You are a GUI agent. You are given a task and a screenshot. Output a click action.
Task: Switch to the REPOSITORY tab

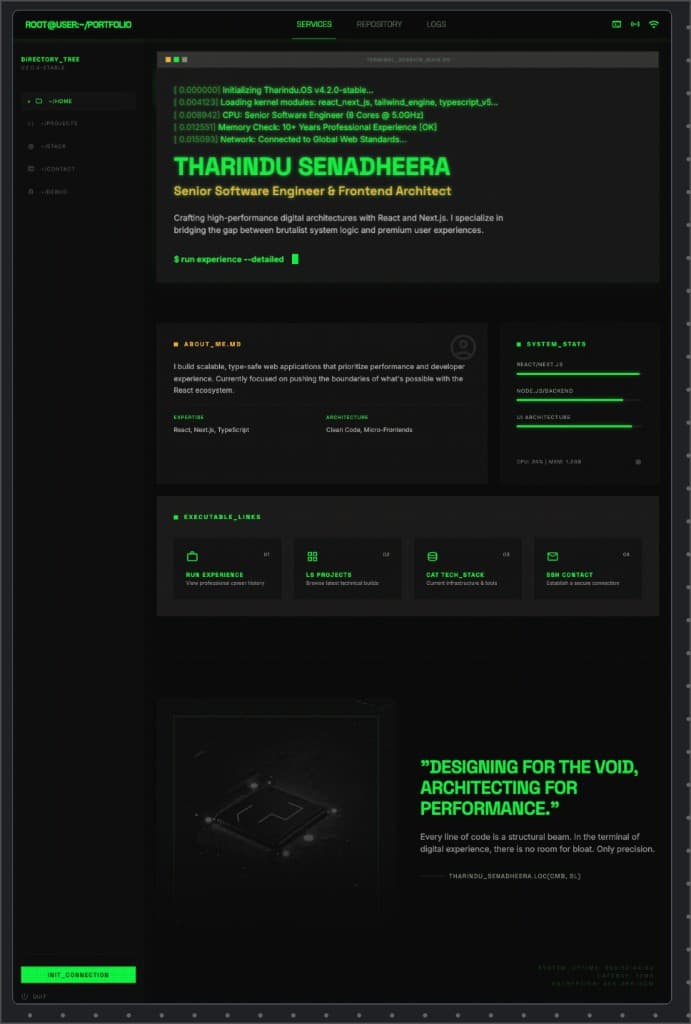(x=379, y=24)
